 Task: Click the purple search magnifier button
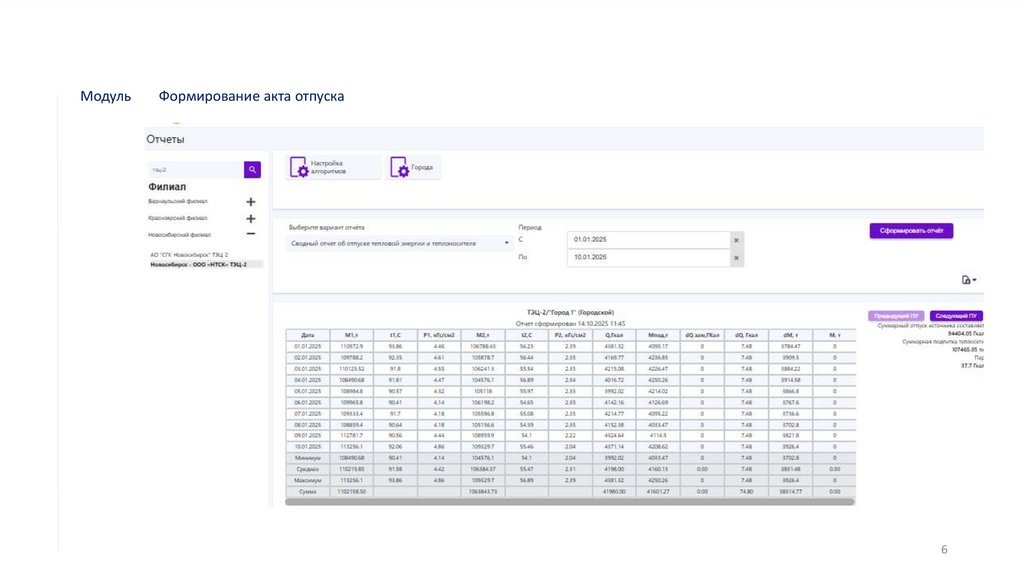[252, 170]
